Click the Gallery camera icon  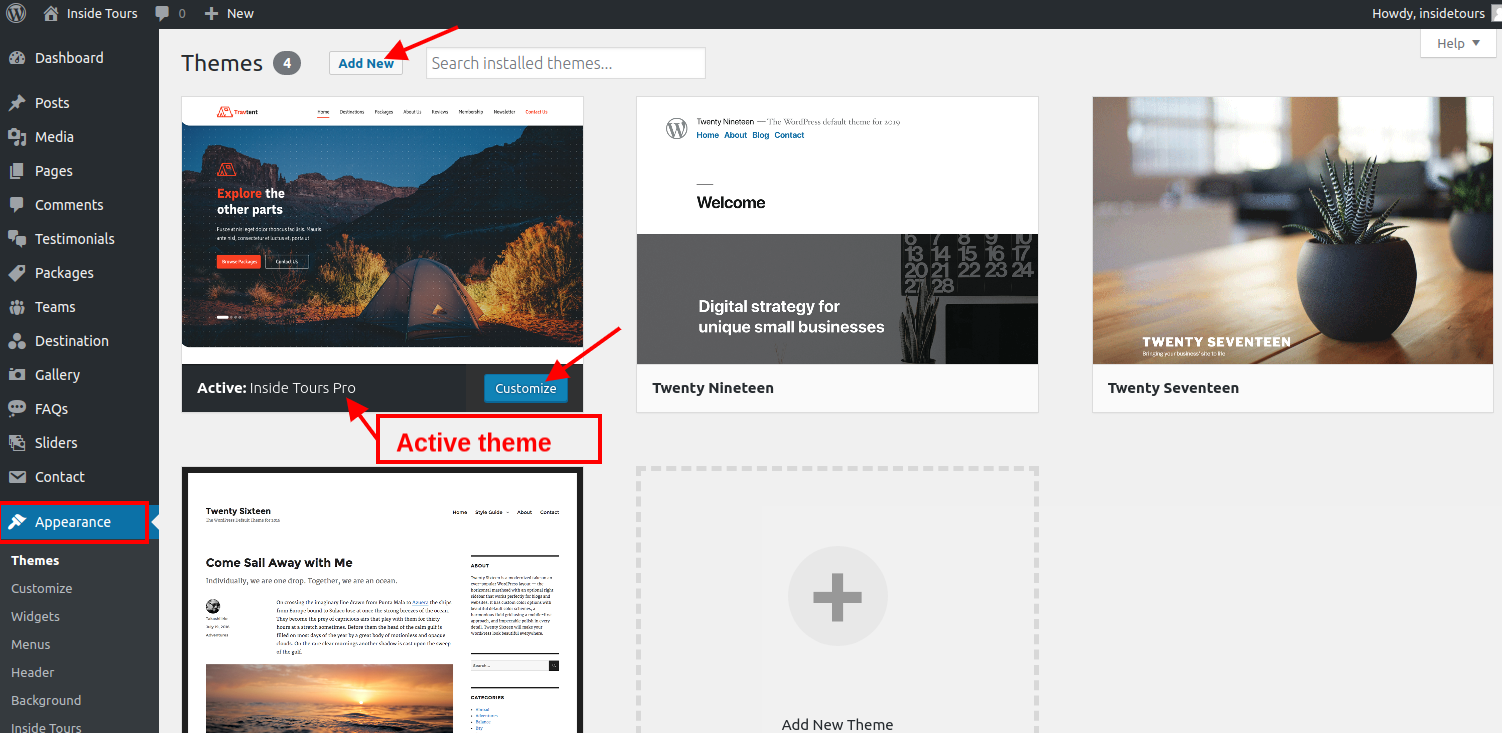pyautogui.click(x=17, y=375)
